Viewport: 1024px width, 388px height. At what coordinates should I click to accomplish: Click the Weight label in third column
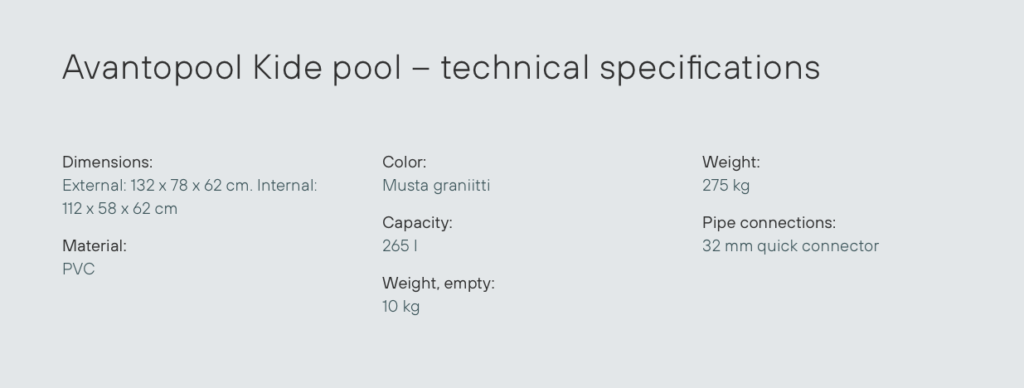point(731,162)
